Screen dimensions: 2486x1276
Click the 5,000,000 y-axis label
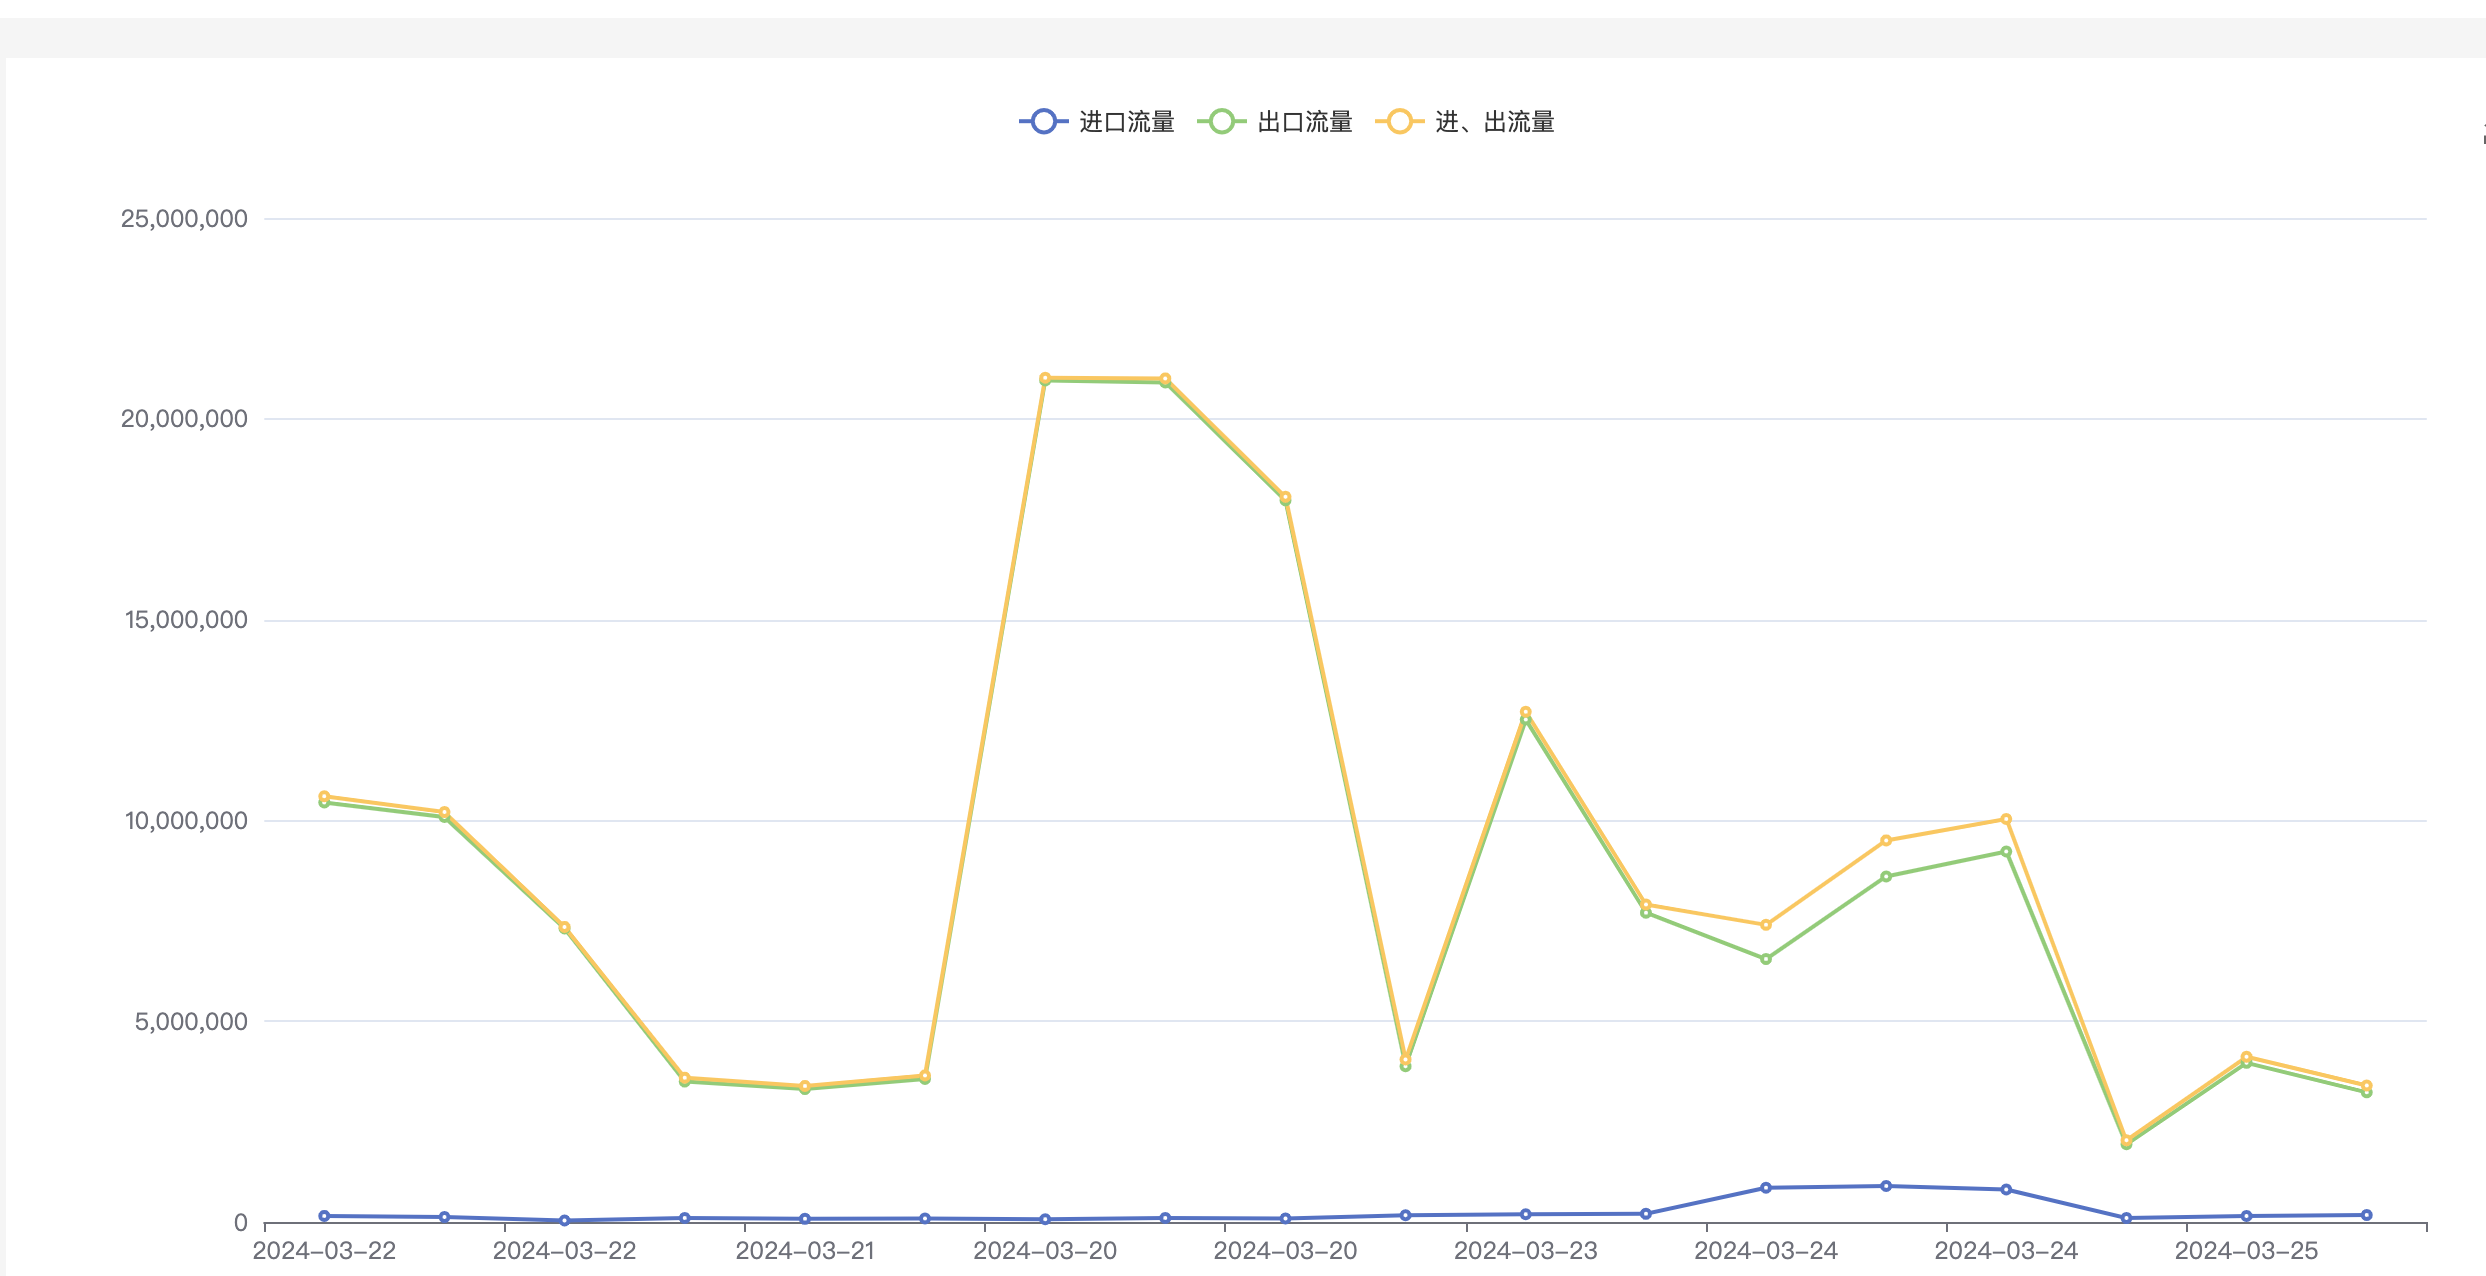point(191,1021)
